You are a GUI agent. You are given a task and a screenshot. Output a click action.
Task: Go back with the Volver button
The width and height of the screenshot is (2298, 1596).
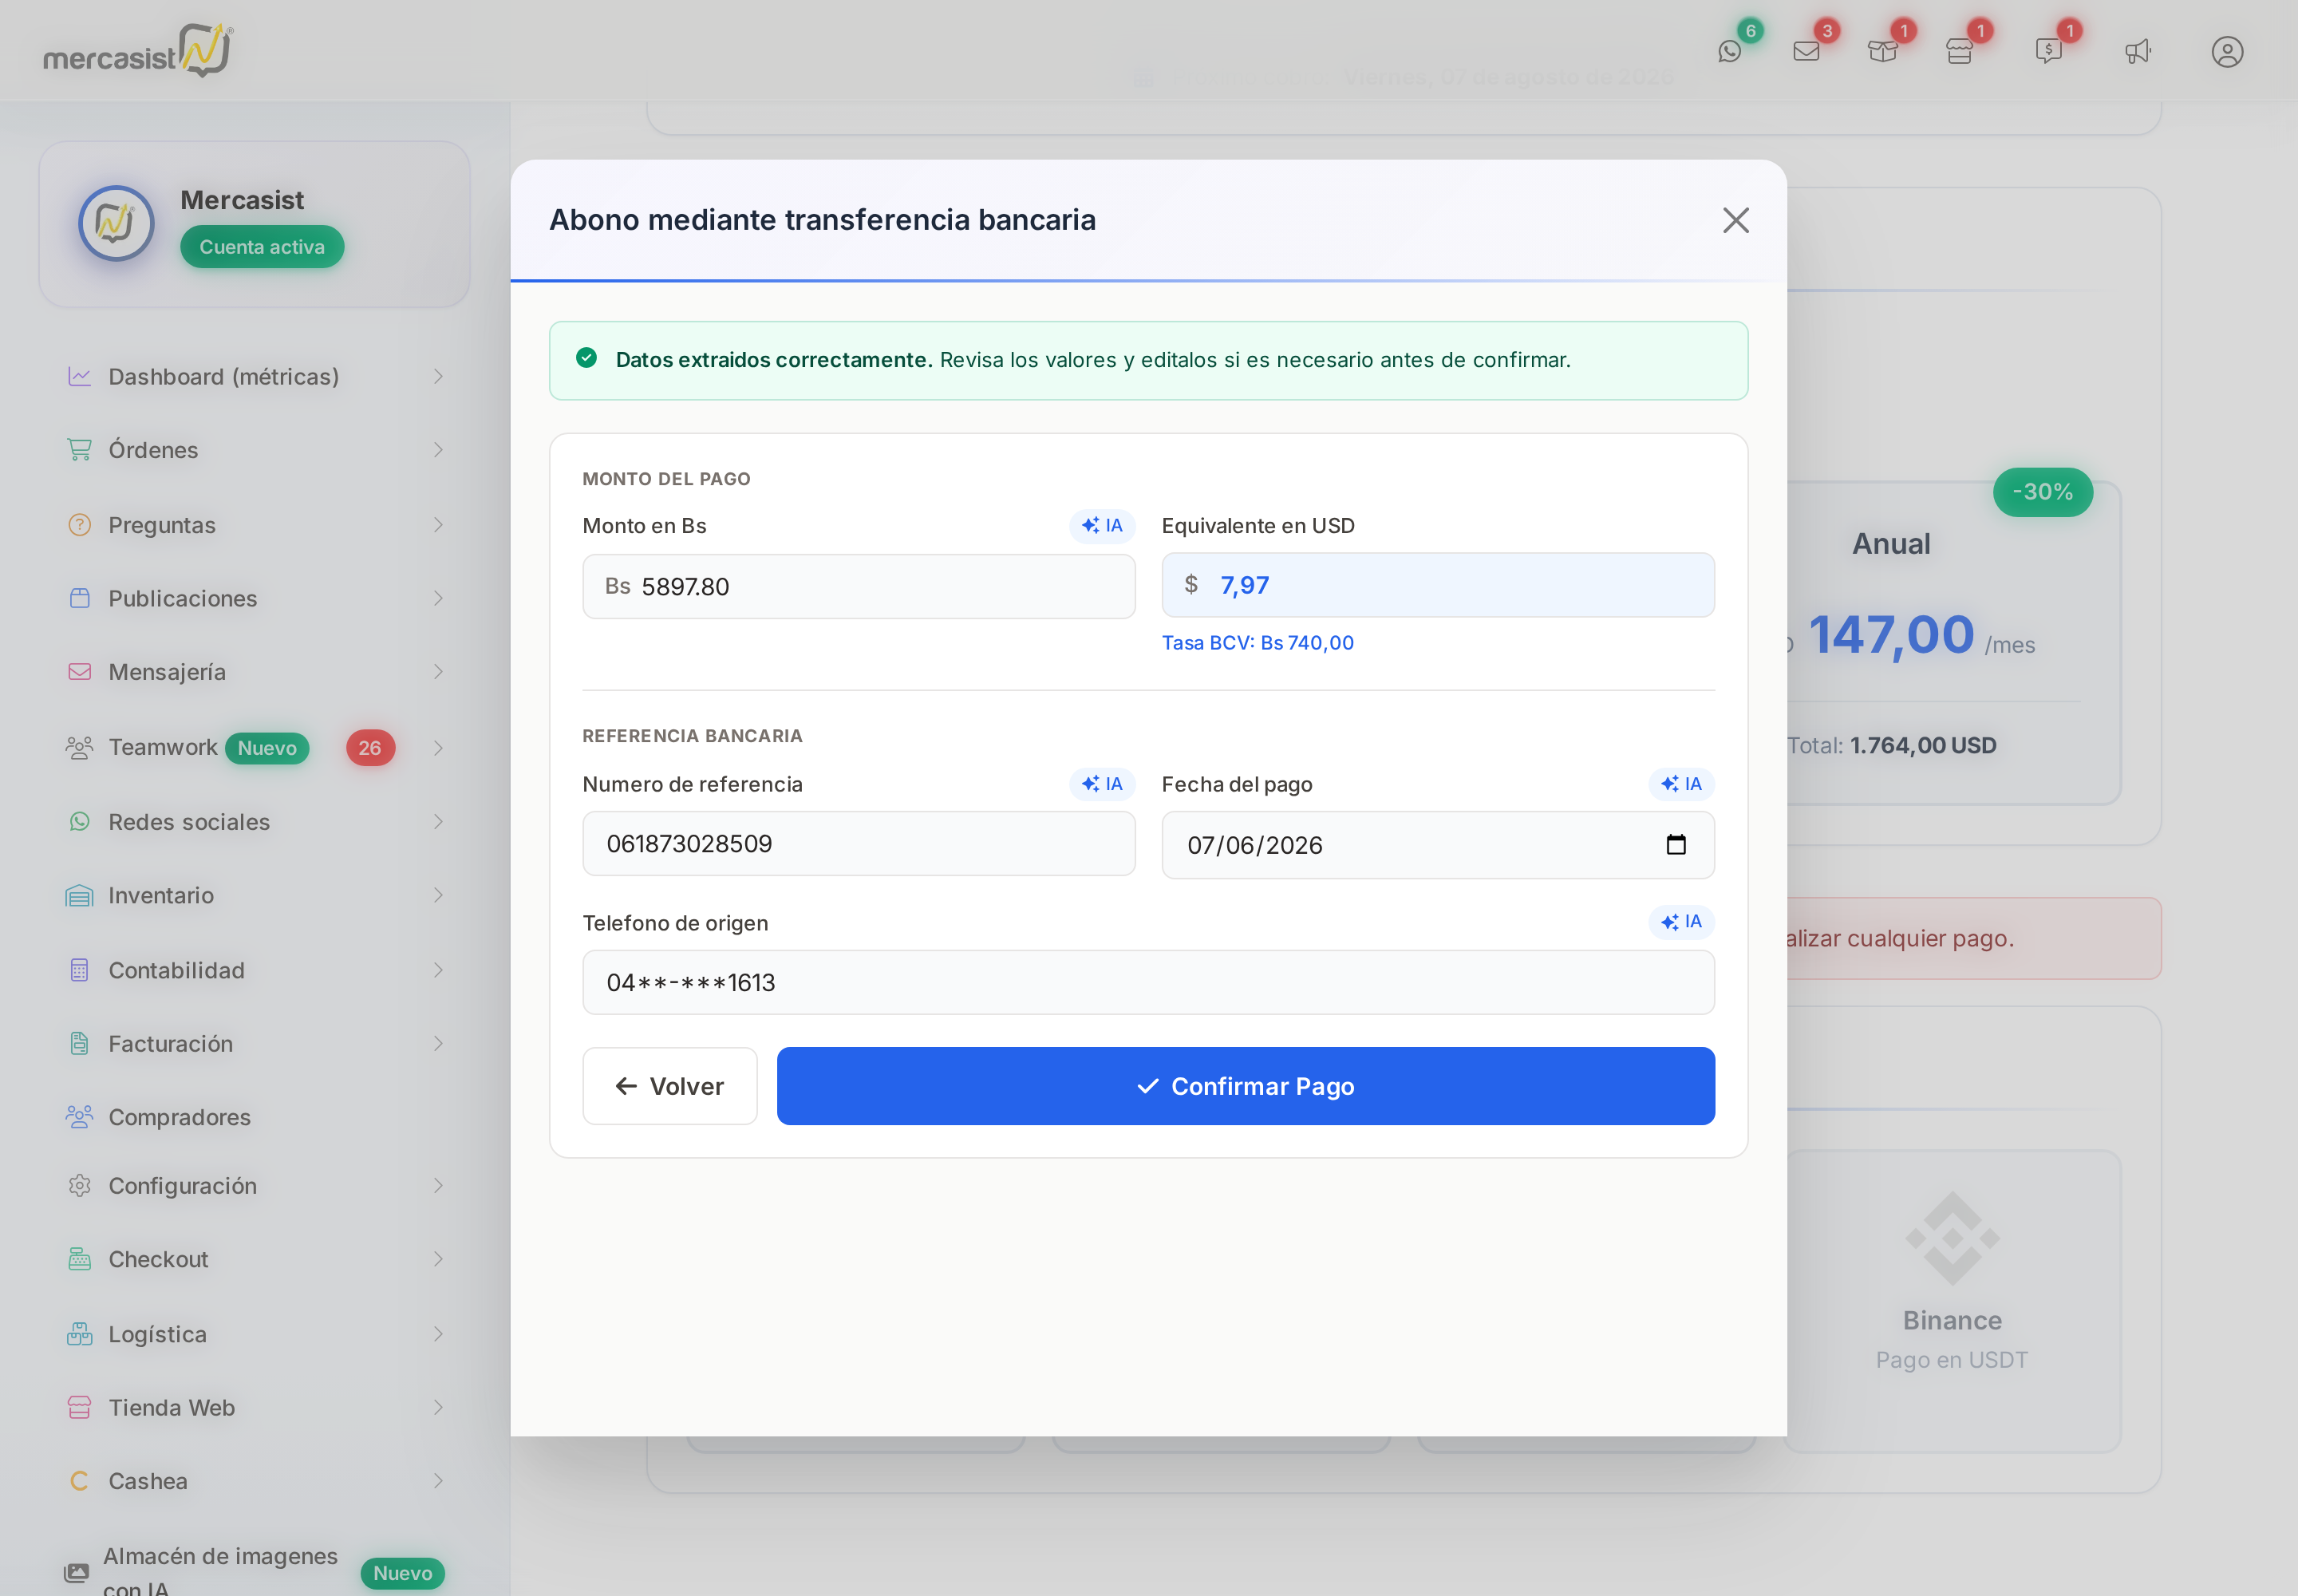tap(669, 1086)
